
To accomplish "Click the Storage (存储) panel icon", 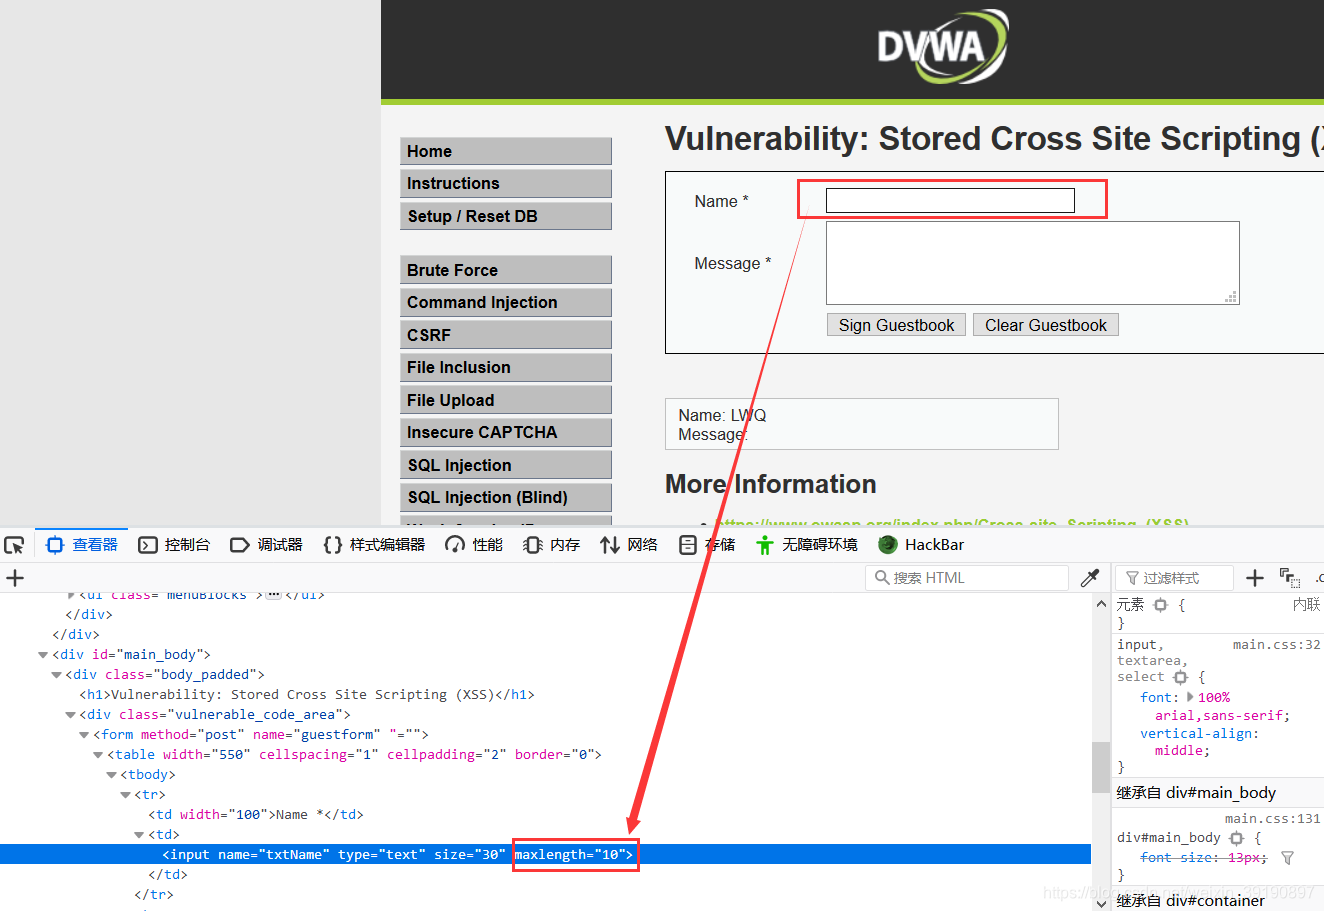I will 688,545.
